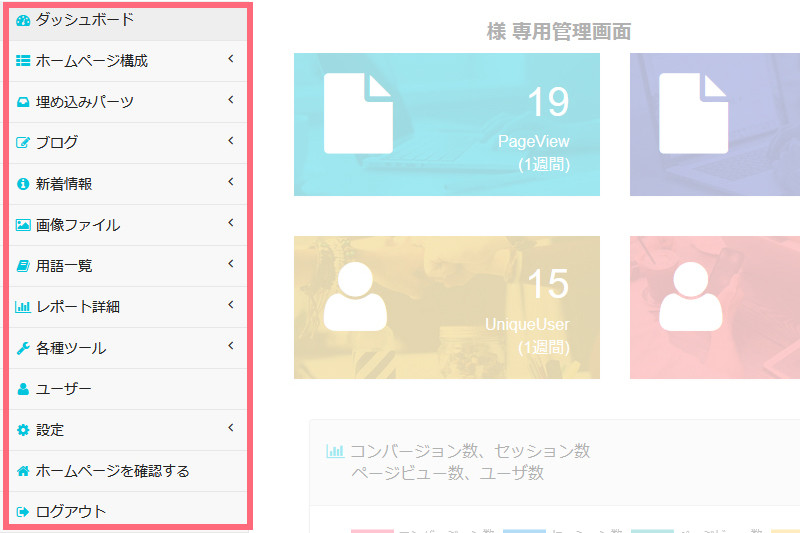Screen dimensions: 800x533
Task: Click the dashboard speedometer icon
Action: pyautogui.click(x=23, y=20)
